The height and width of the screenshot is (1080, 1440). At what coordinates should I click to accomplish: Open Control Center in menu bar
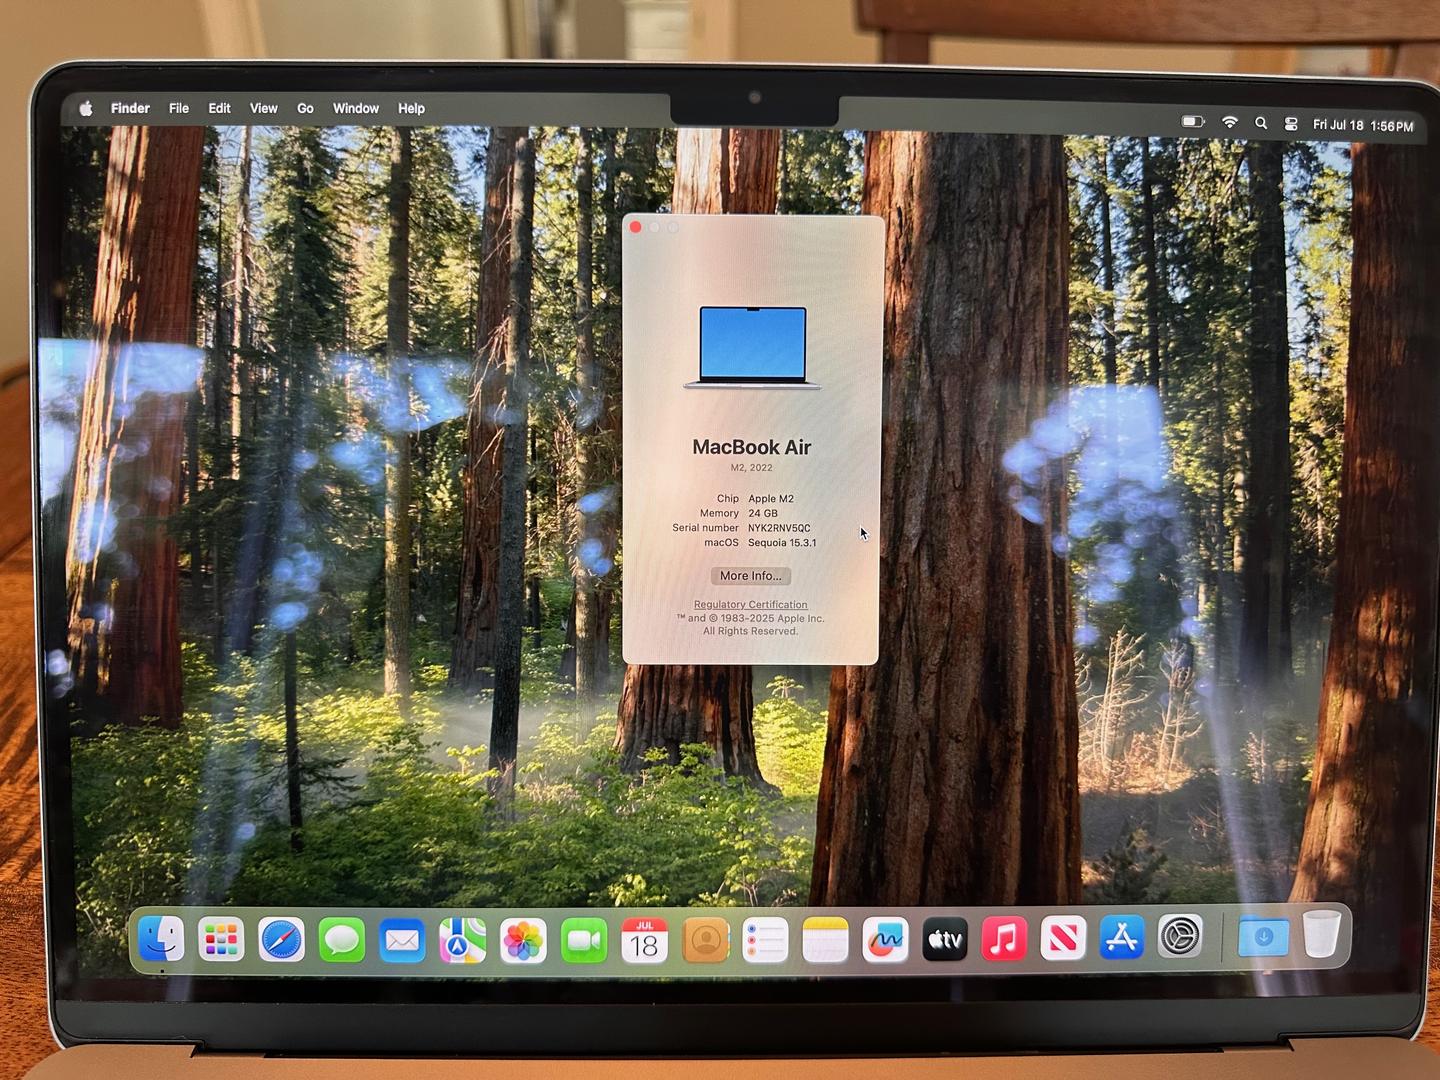[x=1291, y=124]
